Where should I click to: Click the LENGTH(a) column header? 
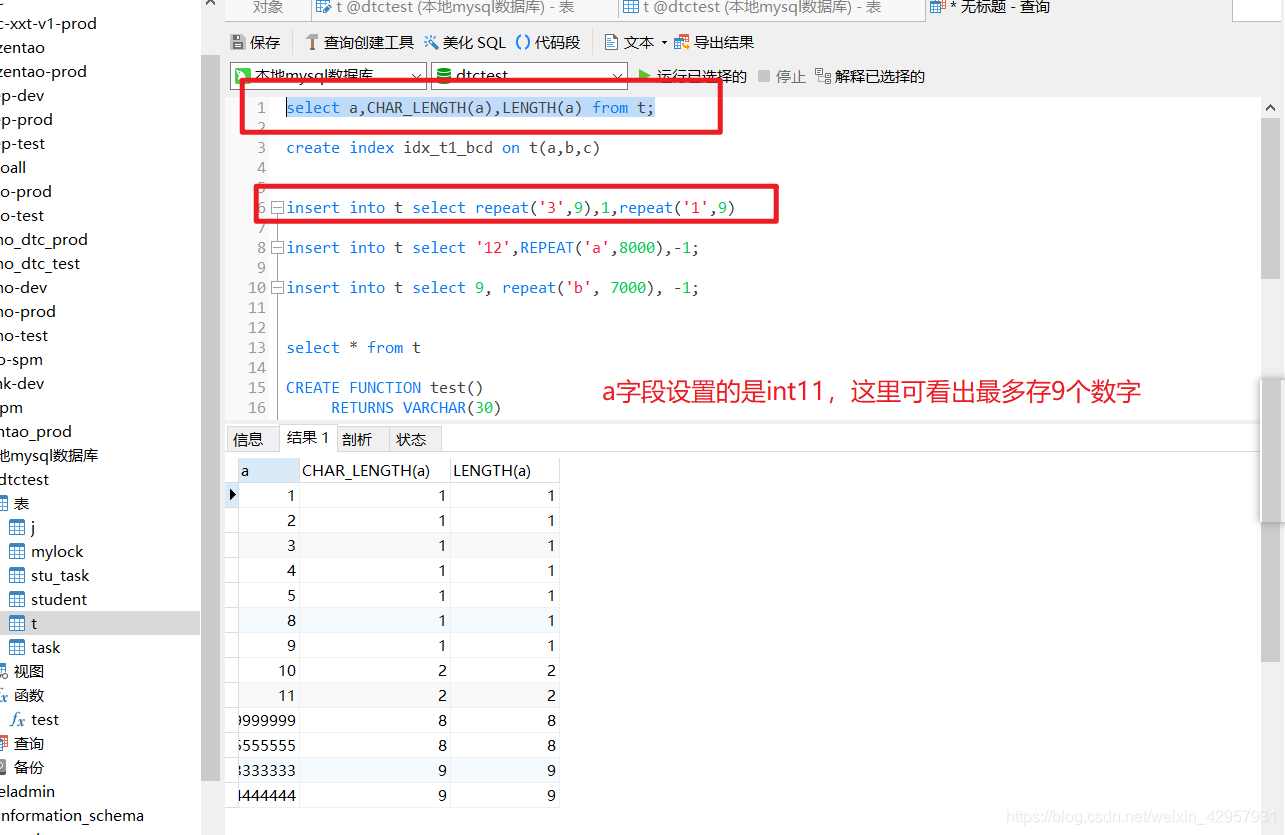(505, 470)
